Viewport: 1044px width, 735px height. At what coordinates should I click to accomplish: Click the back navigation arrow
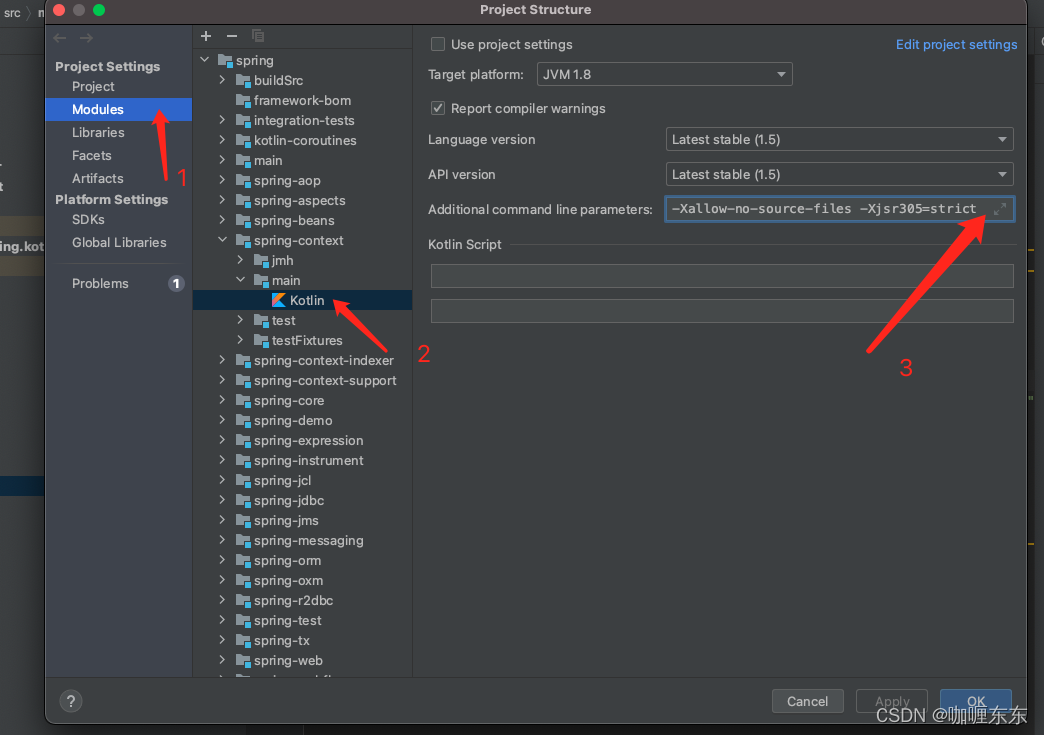click(x=59, y=37)
